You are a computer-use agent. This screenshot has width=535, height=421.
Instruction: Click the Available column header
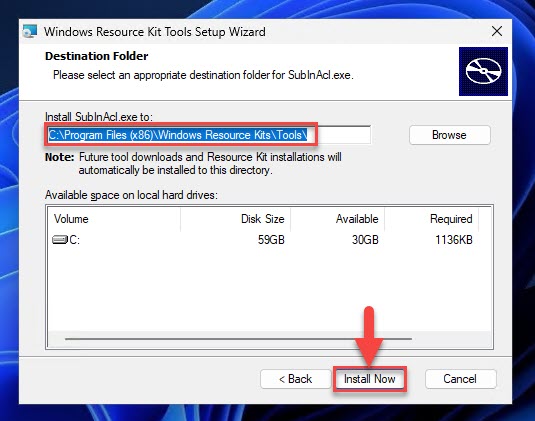click(x=337, y=219)
